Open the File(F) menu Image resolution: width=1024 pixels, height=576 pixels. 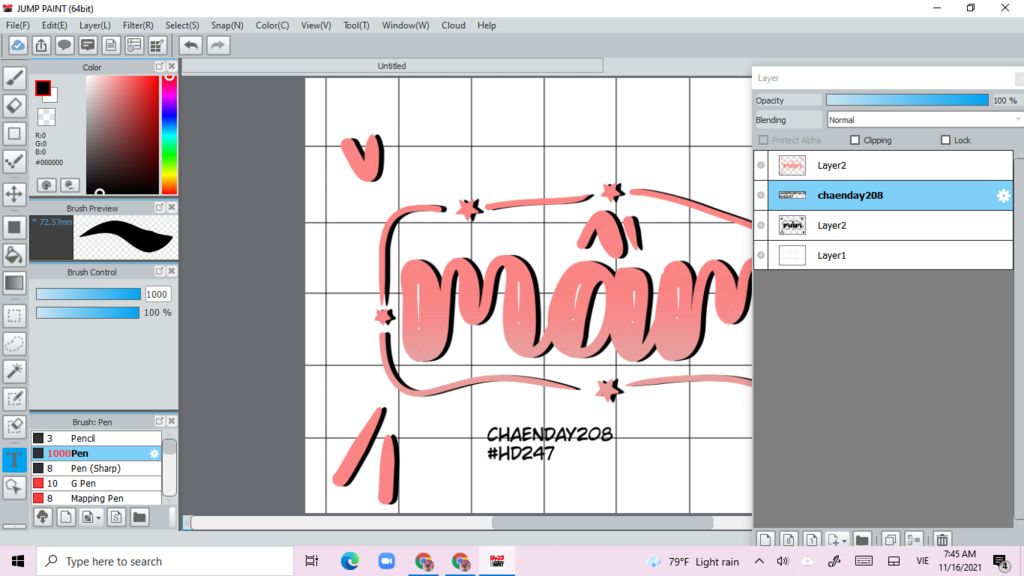pyautogui.click(x=18, y=25)
